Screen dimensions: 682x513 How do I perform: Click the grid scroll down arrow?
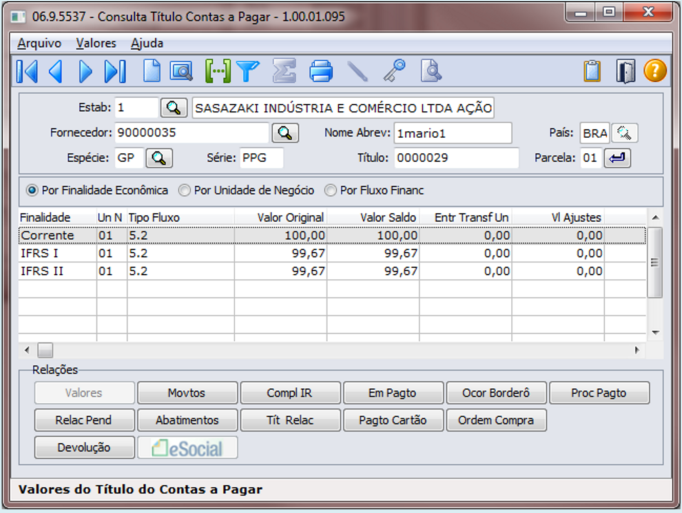tap(655, 333)
